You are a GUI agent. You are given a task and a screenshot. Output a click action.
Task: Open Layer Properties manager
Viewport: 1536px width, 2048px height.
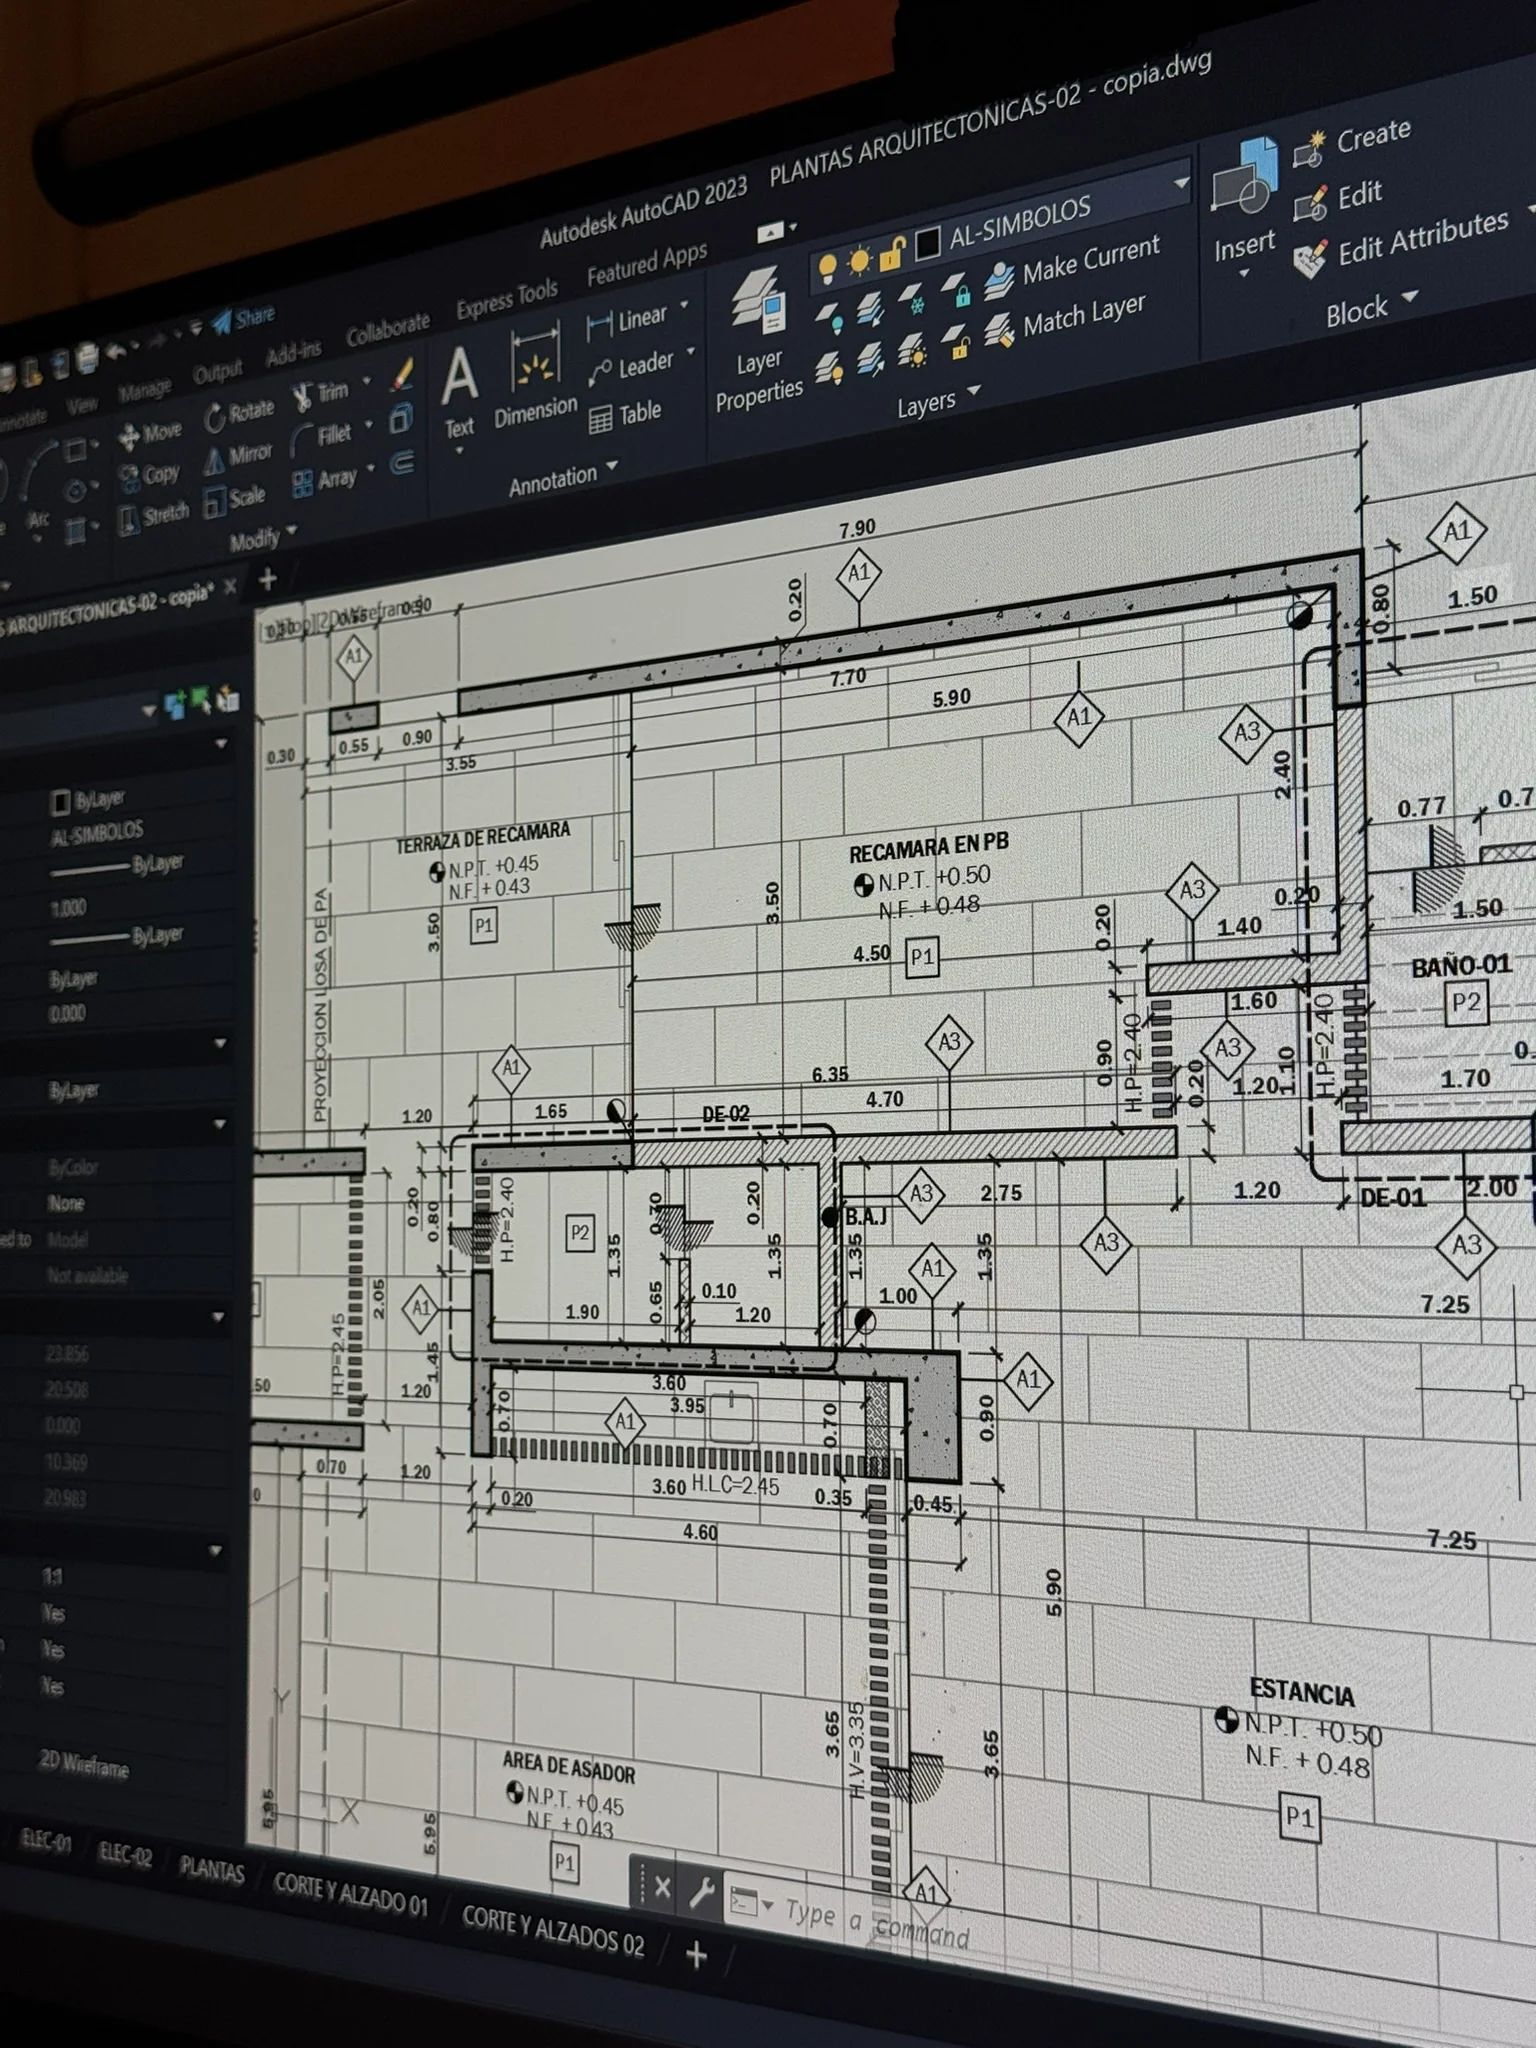click(759, 340)
